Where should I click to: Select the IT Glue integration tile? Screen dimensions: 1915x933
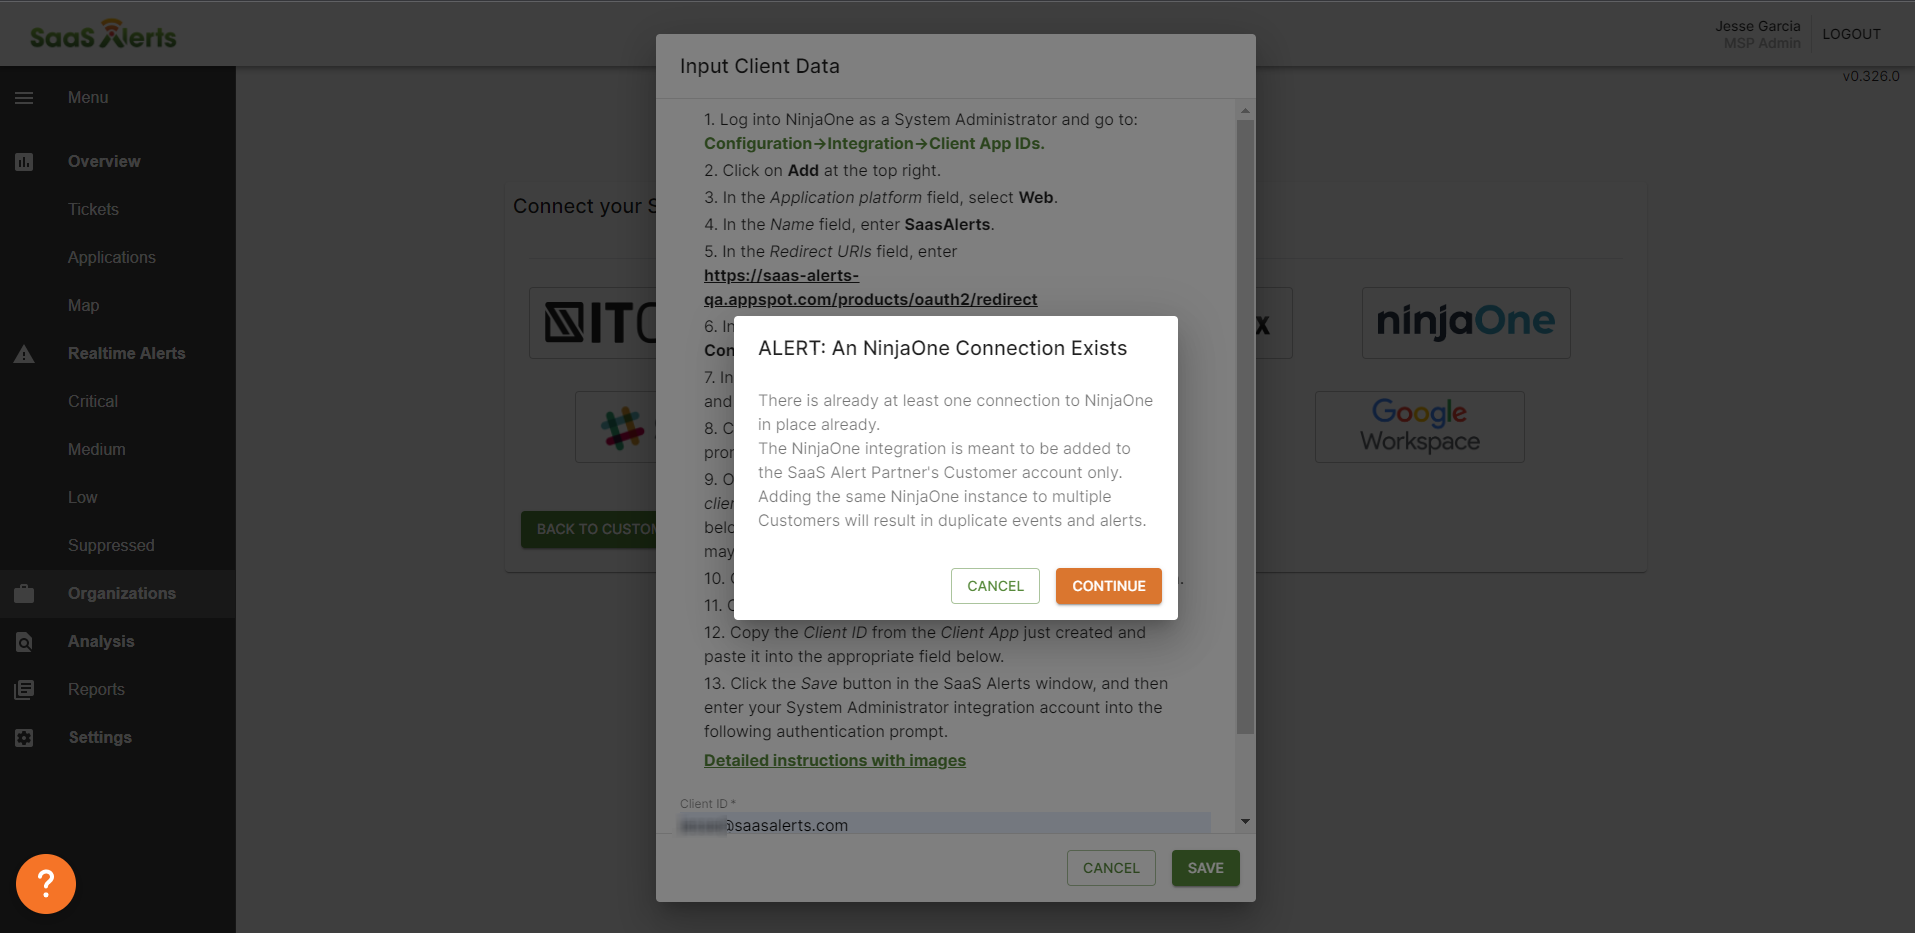pos(593,323)
